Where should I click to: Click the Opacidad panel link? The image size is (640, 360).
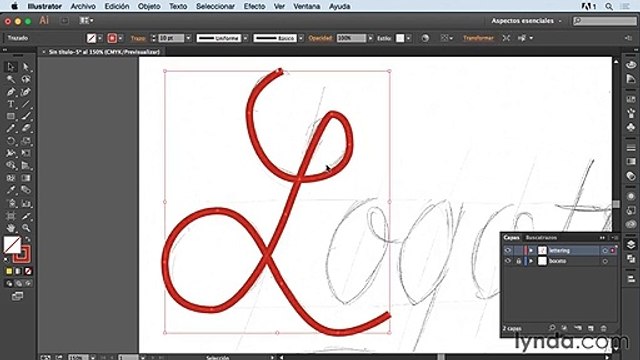[320, 38]
